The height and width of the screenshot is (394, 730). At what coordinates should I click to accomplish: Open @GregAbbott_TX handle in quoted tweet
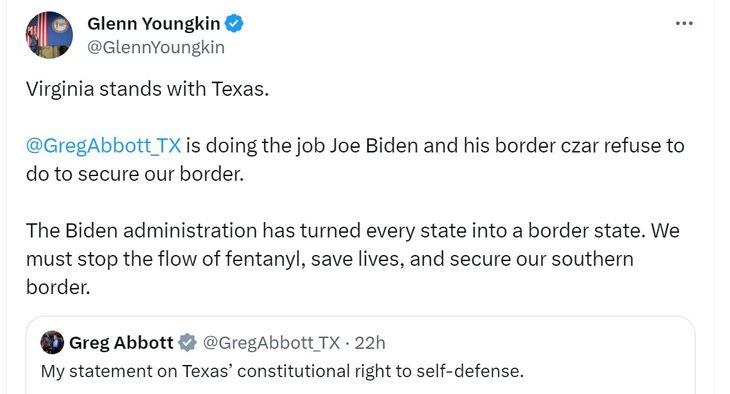click(271, 343)
